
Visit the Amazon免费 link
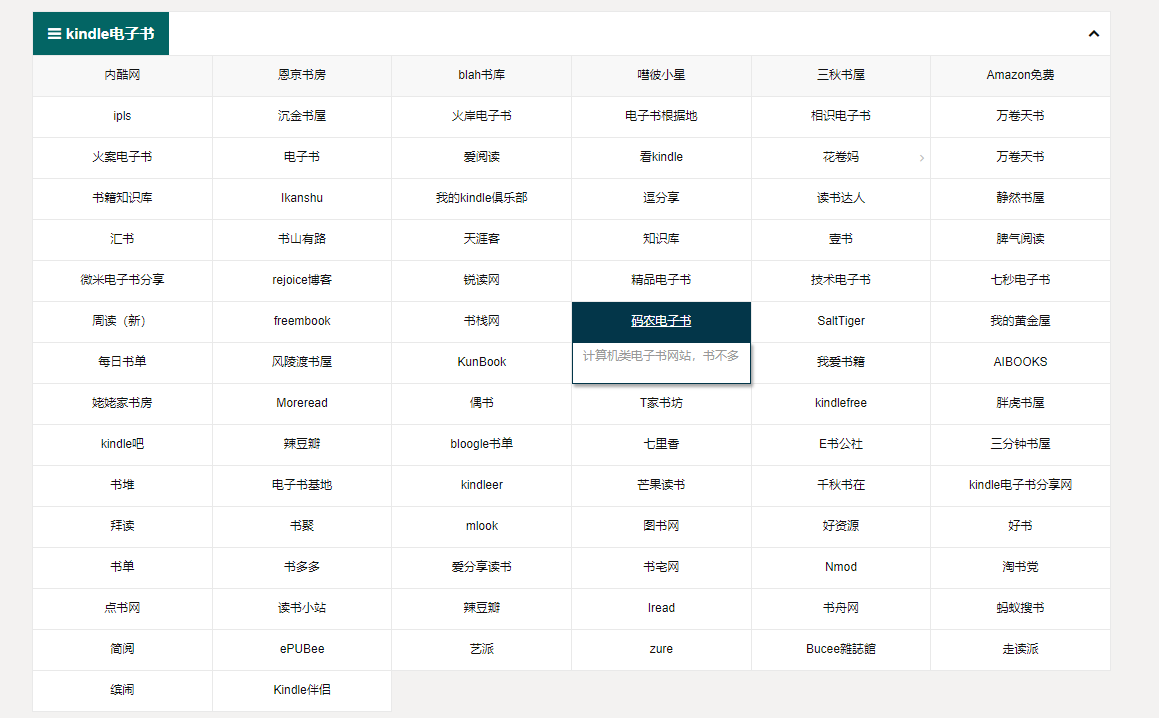pos(1020,75)
